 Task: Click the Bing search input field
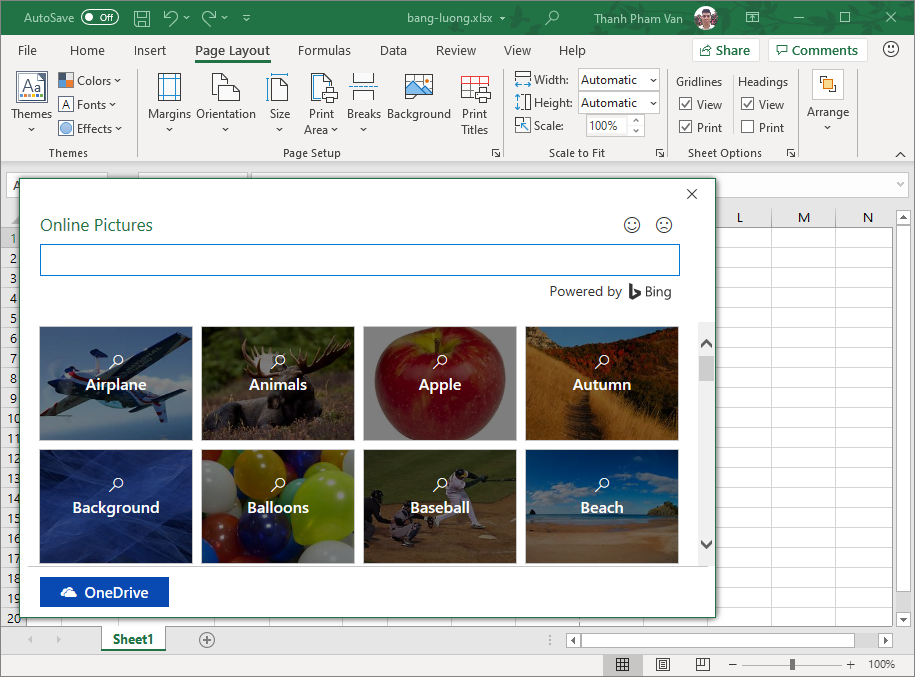[x=359, y=260]
